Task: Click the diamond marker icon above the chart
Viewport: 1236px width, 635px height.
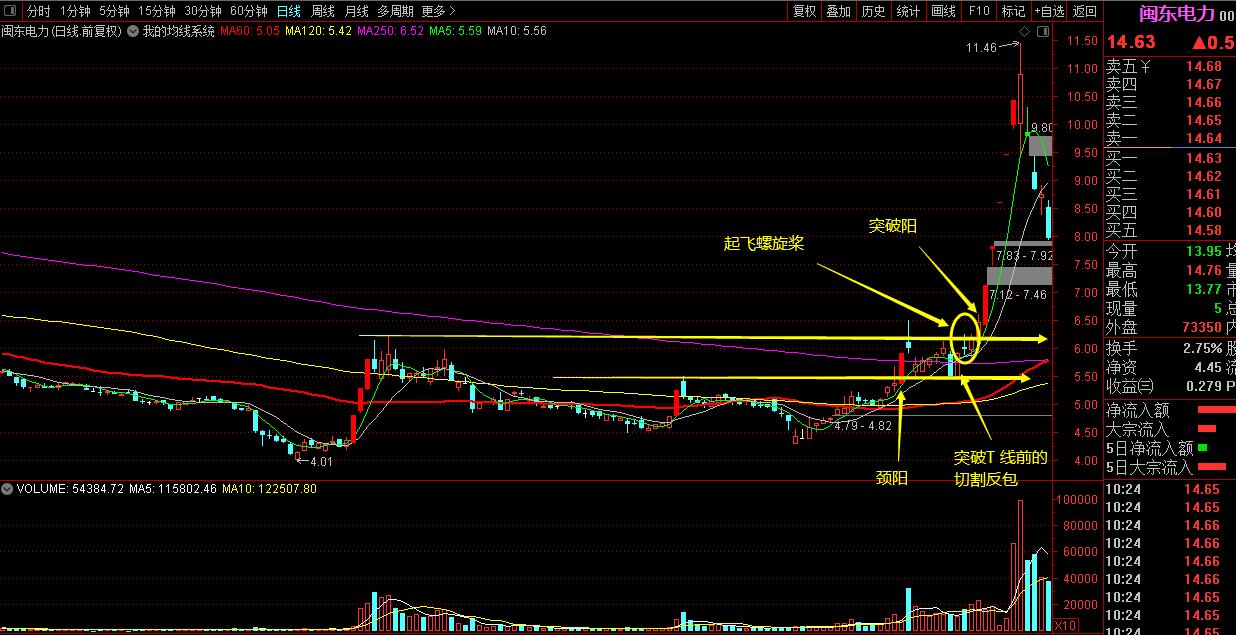Action: point(1024,32)
